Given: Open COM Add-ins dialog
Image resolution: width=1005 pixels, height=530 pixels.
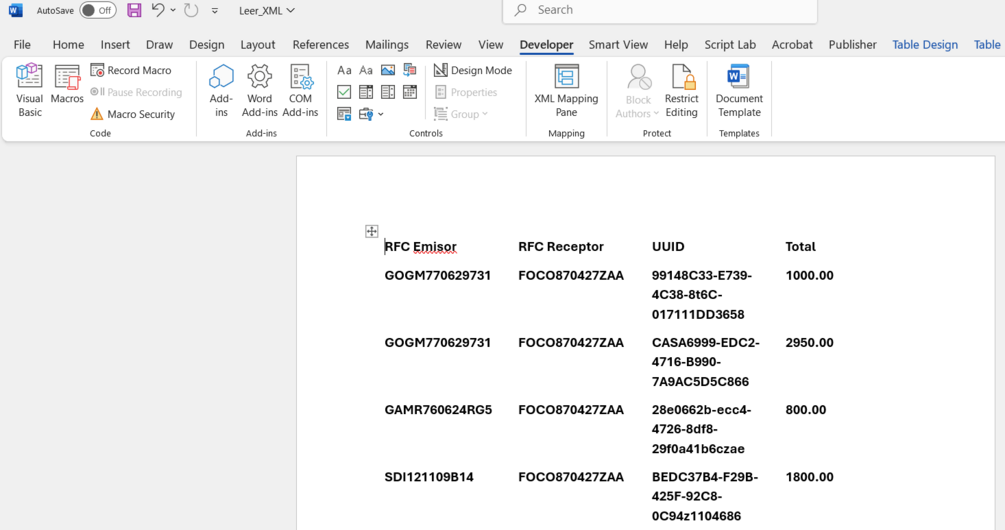Looking at the screenshot, I should [300, 91].
